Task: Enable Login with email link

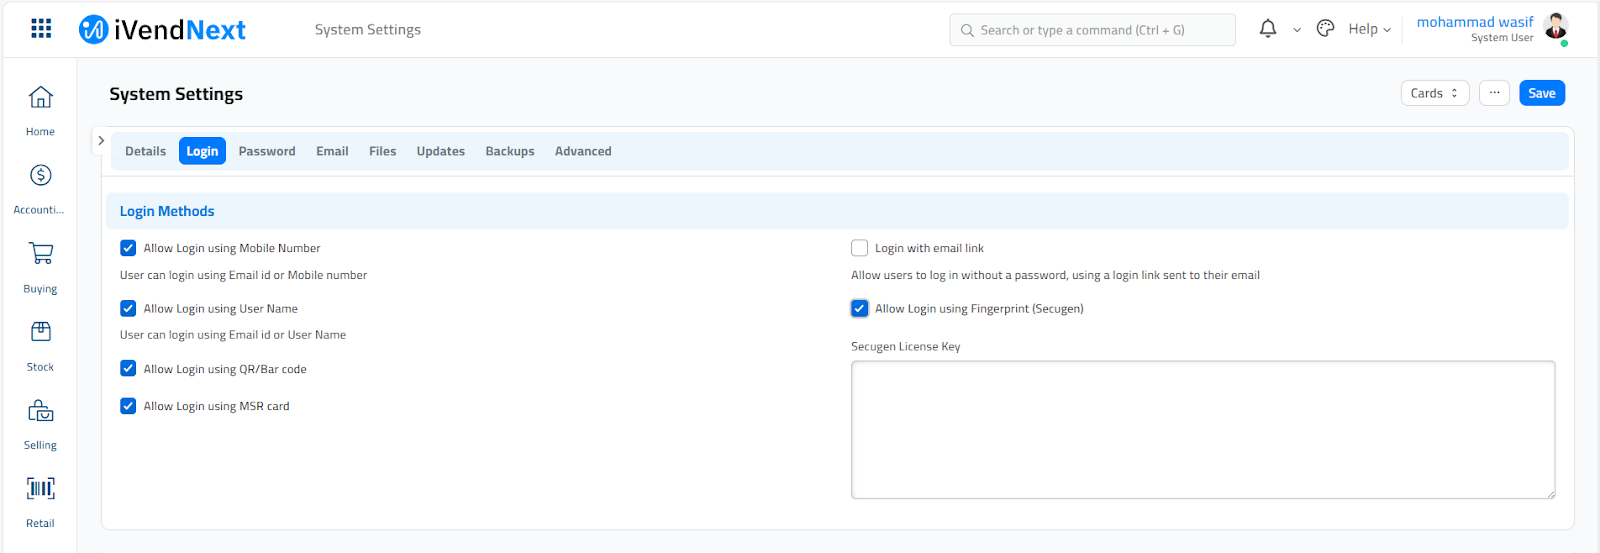Action: [859, 248]
